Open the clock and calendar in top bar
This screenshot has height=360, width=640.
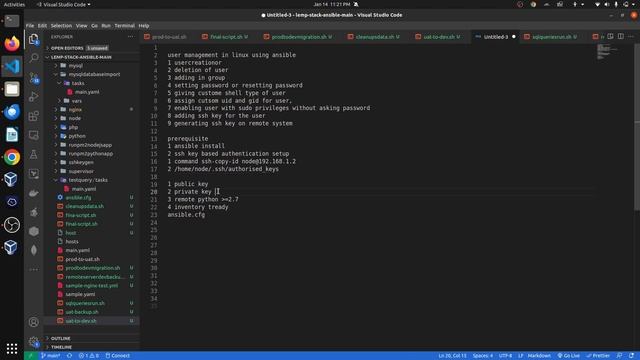click(x=332, y=4)
